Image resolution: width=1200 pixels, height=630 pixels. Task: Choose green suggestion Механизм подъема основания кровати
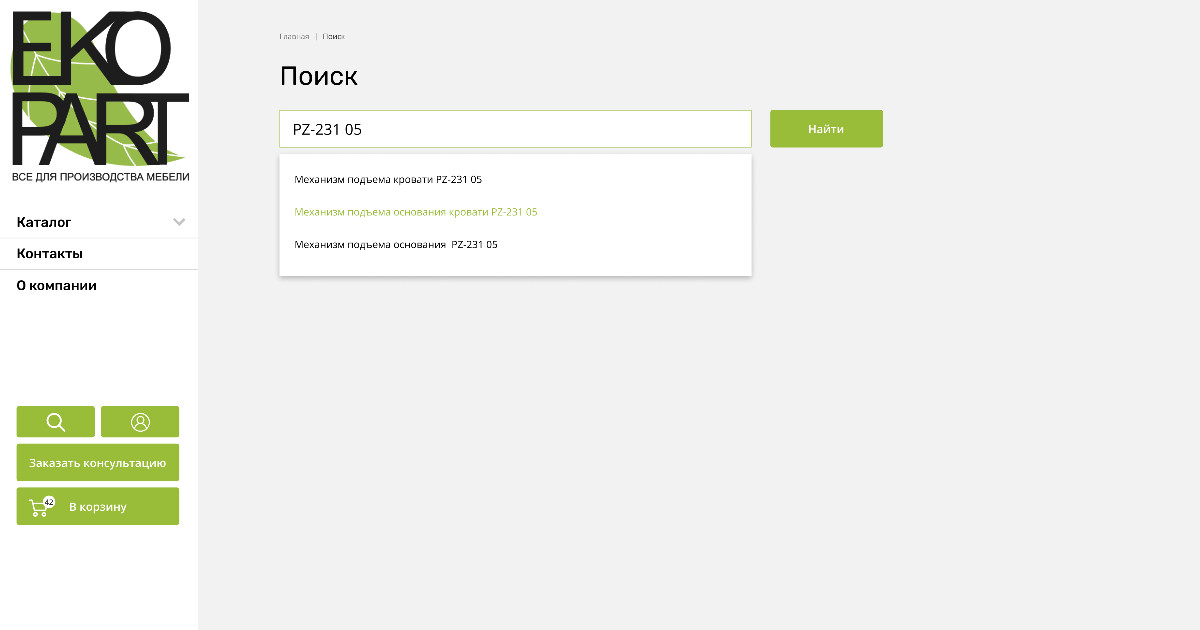[416, 212]
